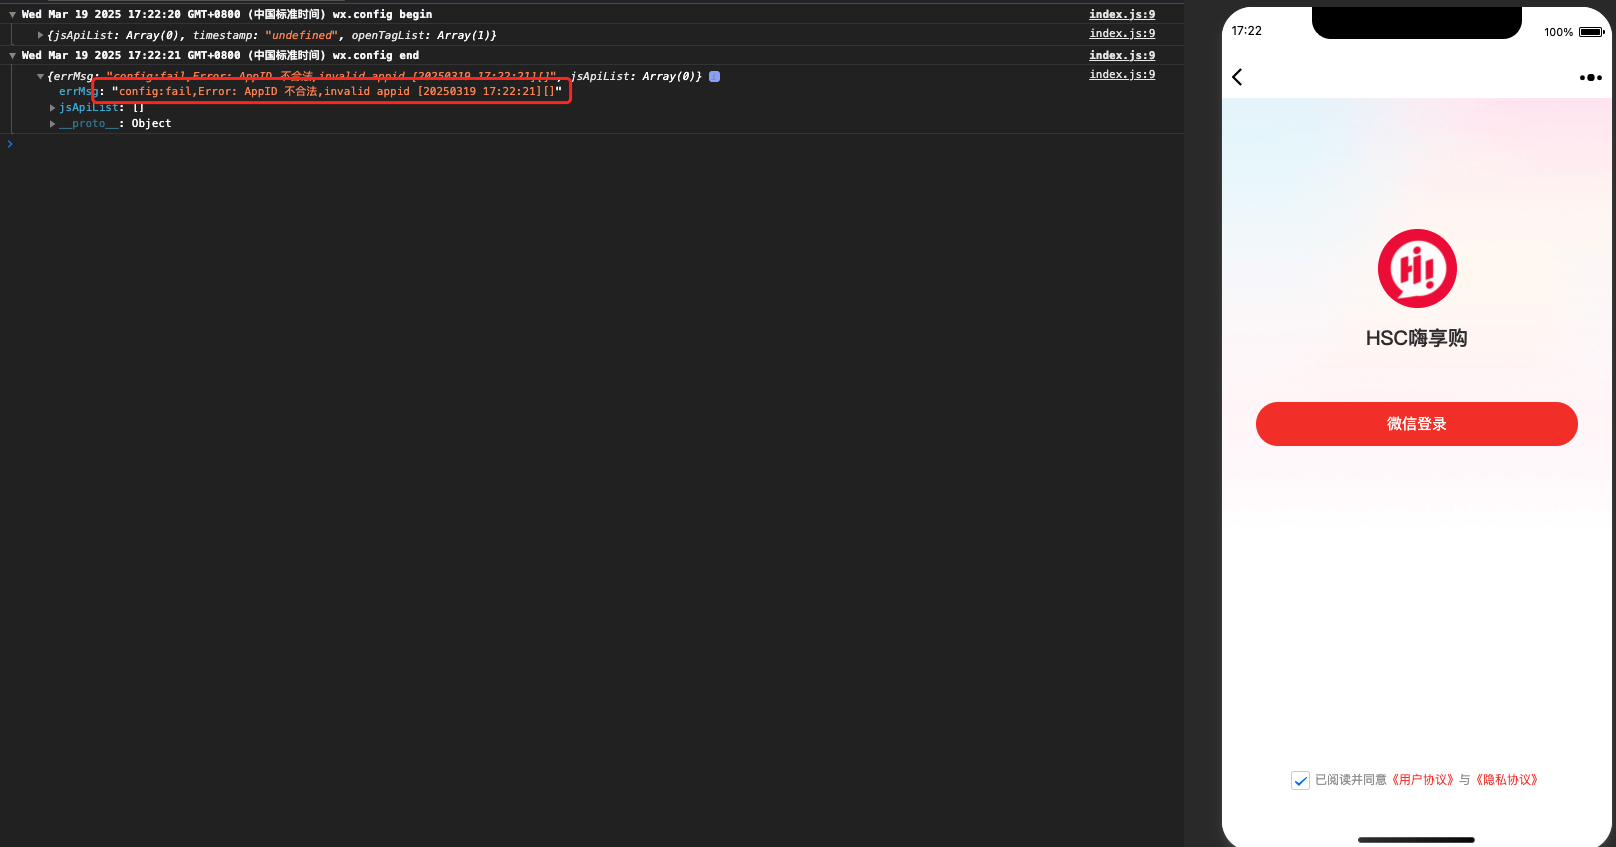Collapse the wx.config end log group

point(12,56)
